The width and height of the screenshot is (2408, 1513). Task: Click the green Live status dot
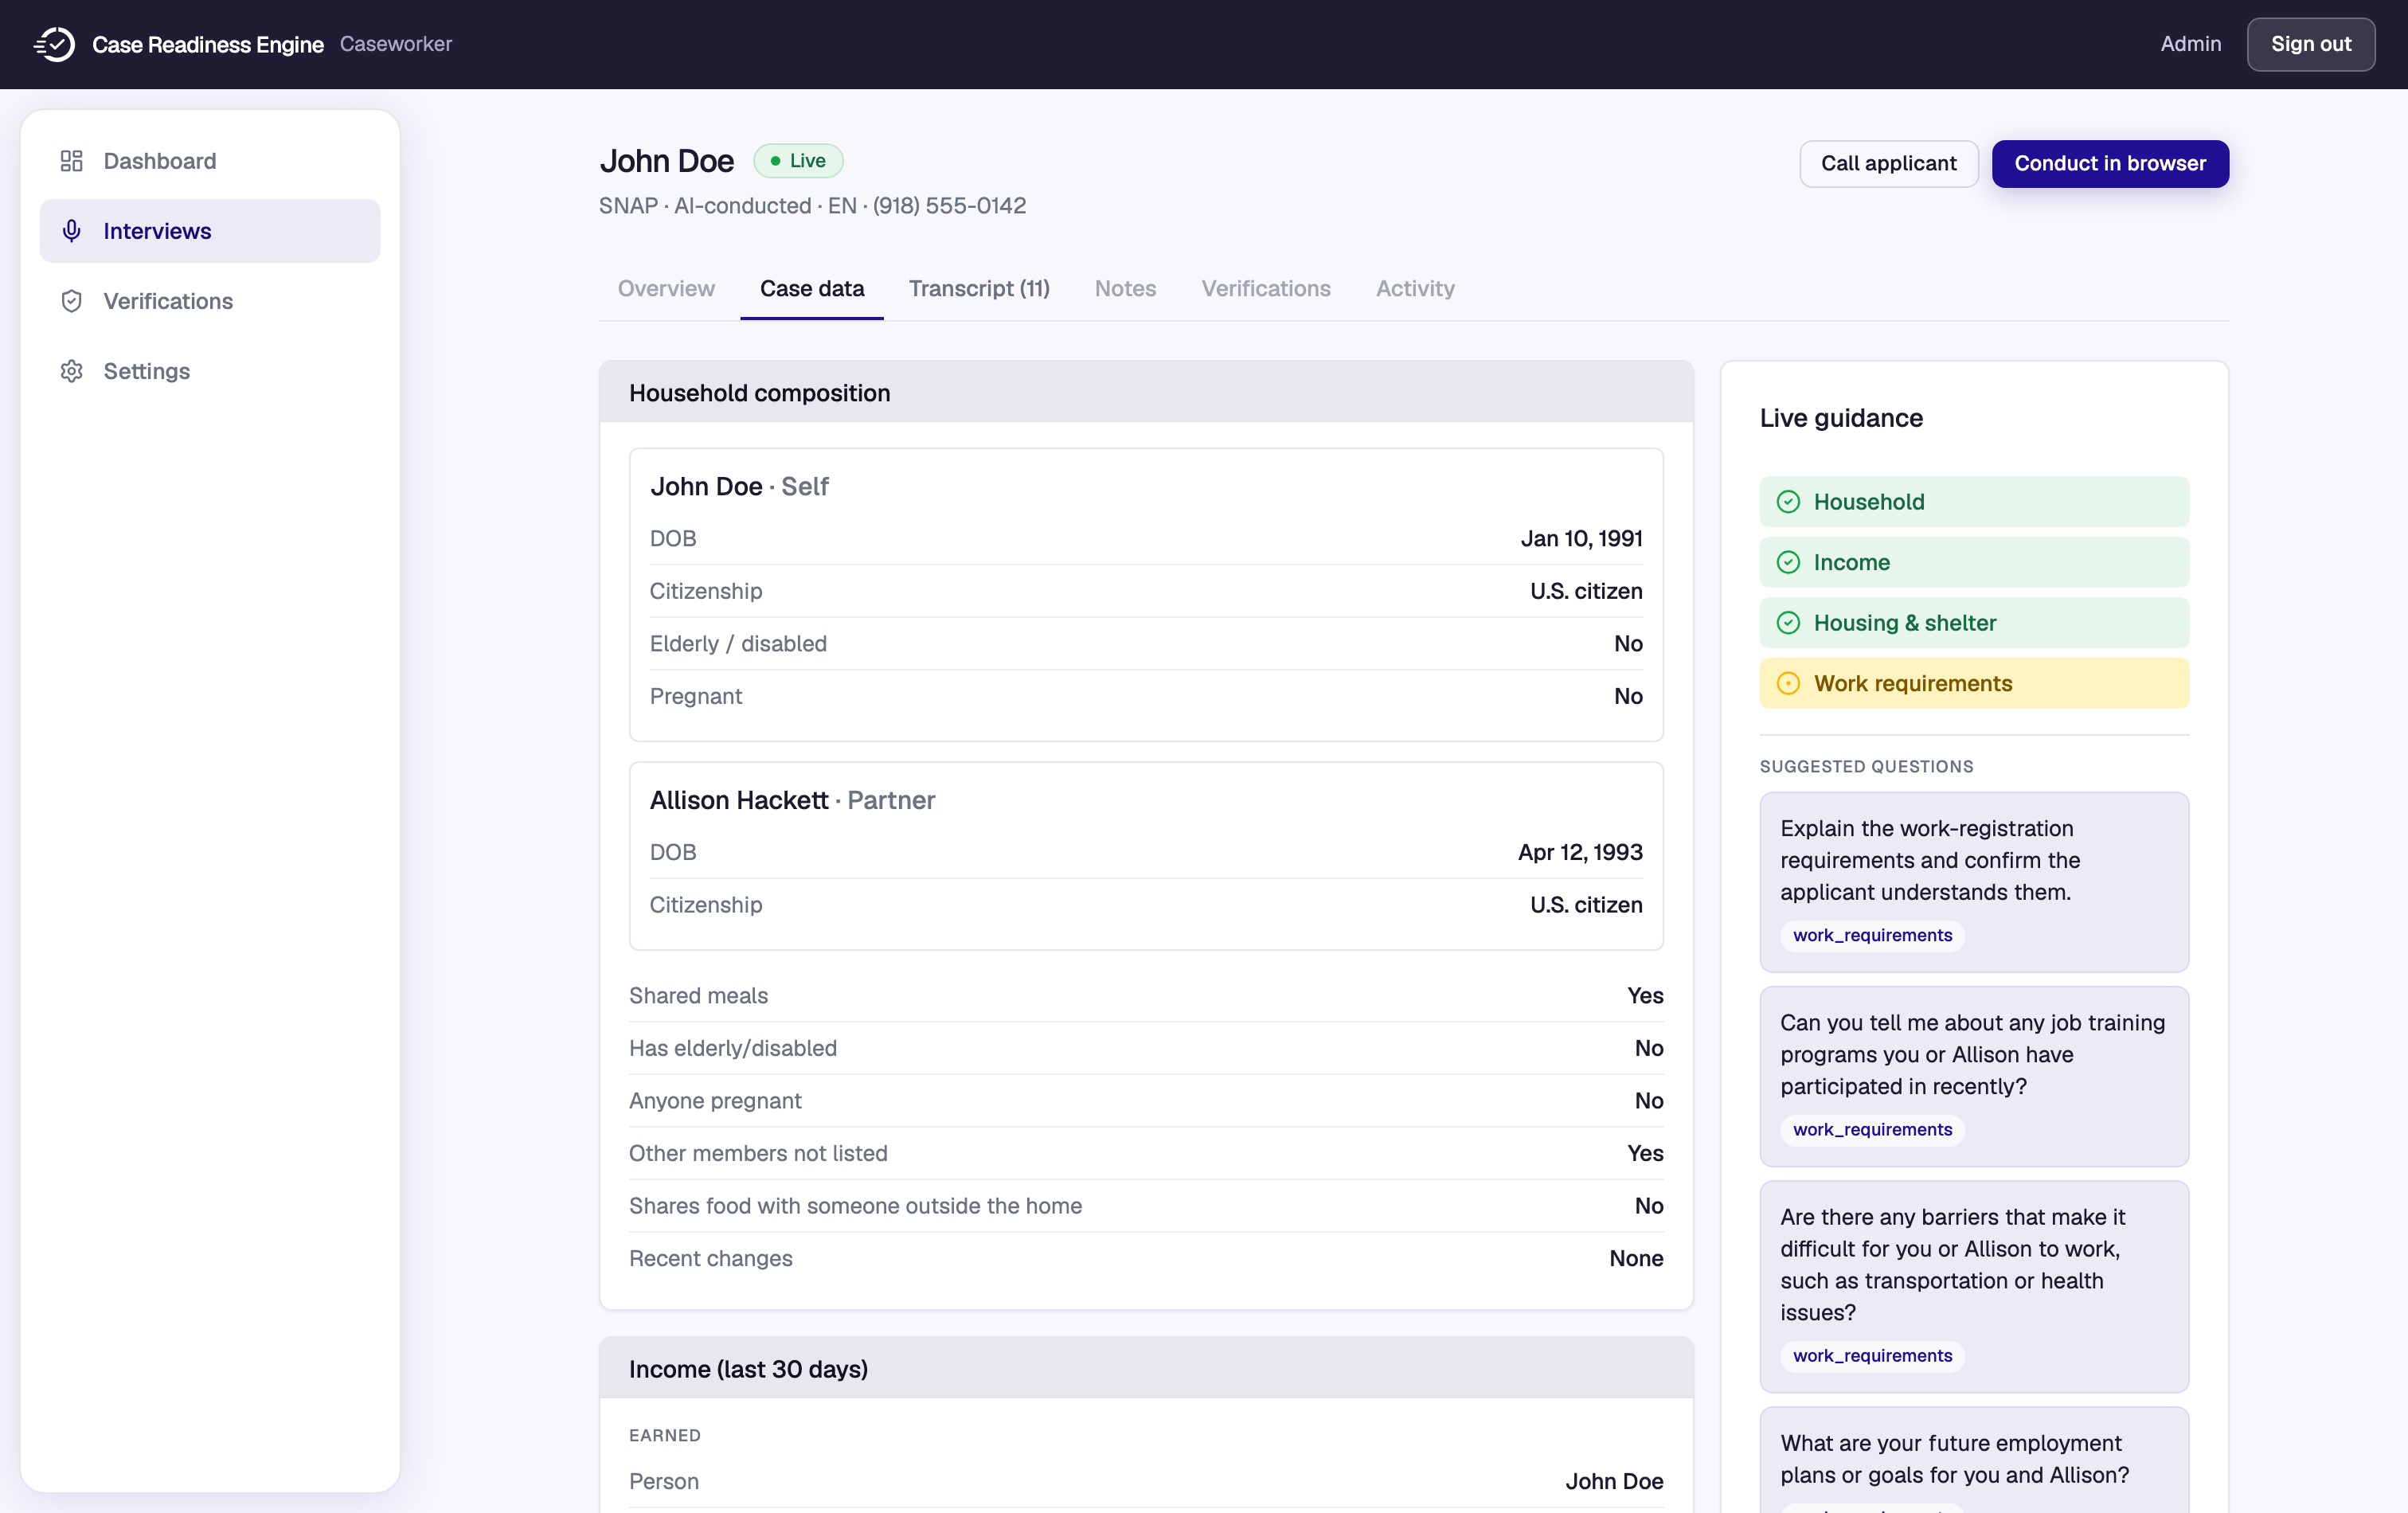[775, 161]
